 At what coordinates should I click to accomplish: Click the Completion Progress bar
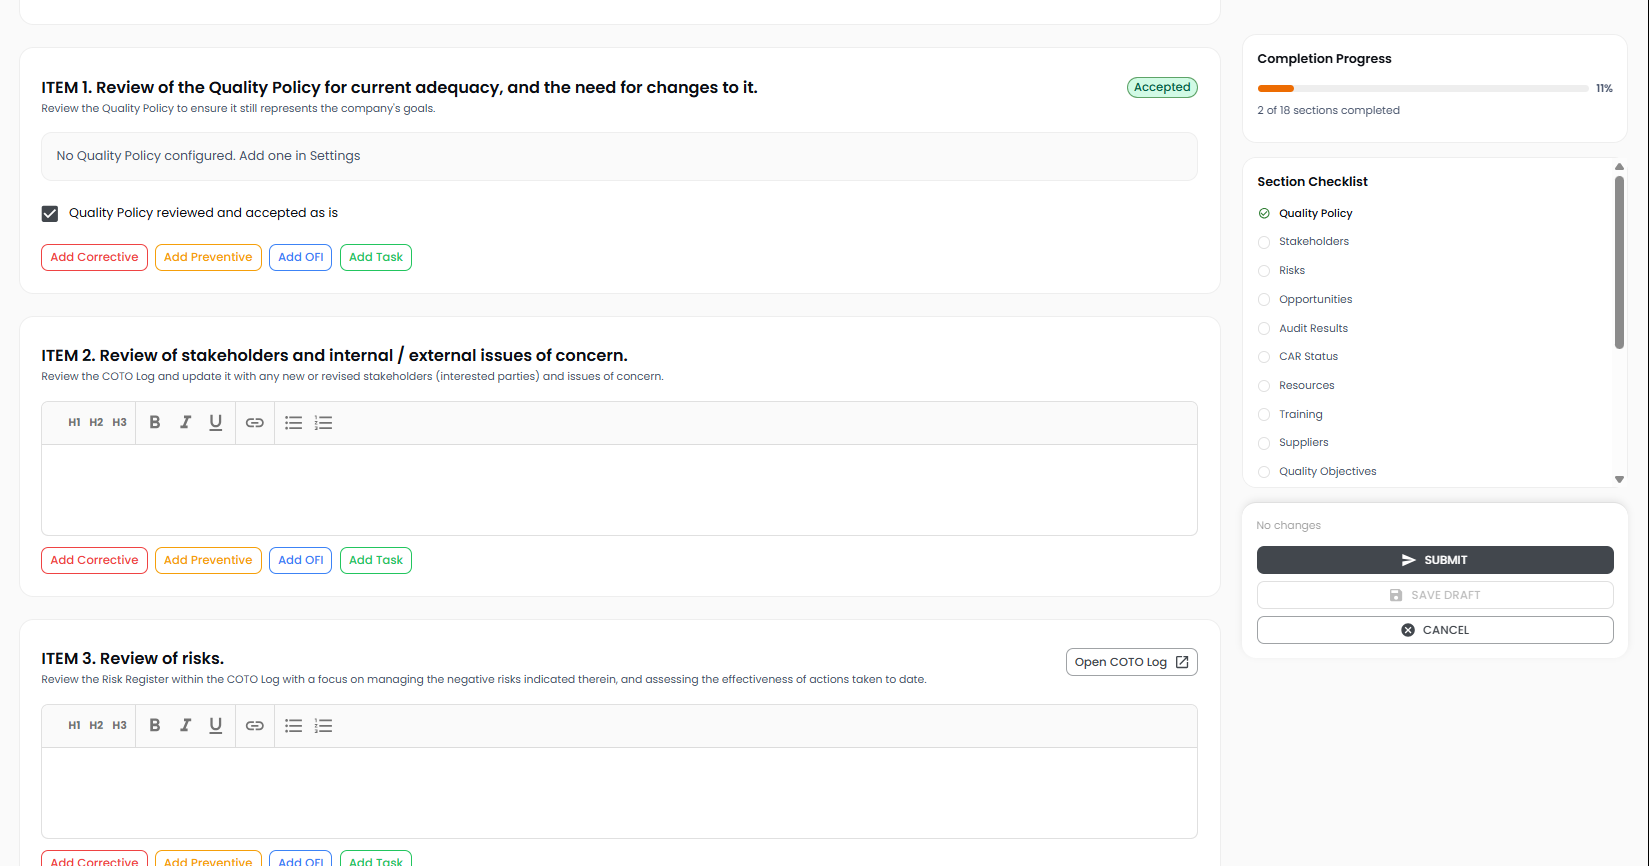1422,89
